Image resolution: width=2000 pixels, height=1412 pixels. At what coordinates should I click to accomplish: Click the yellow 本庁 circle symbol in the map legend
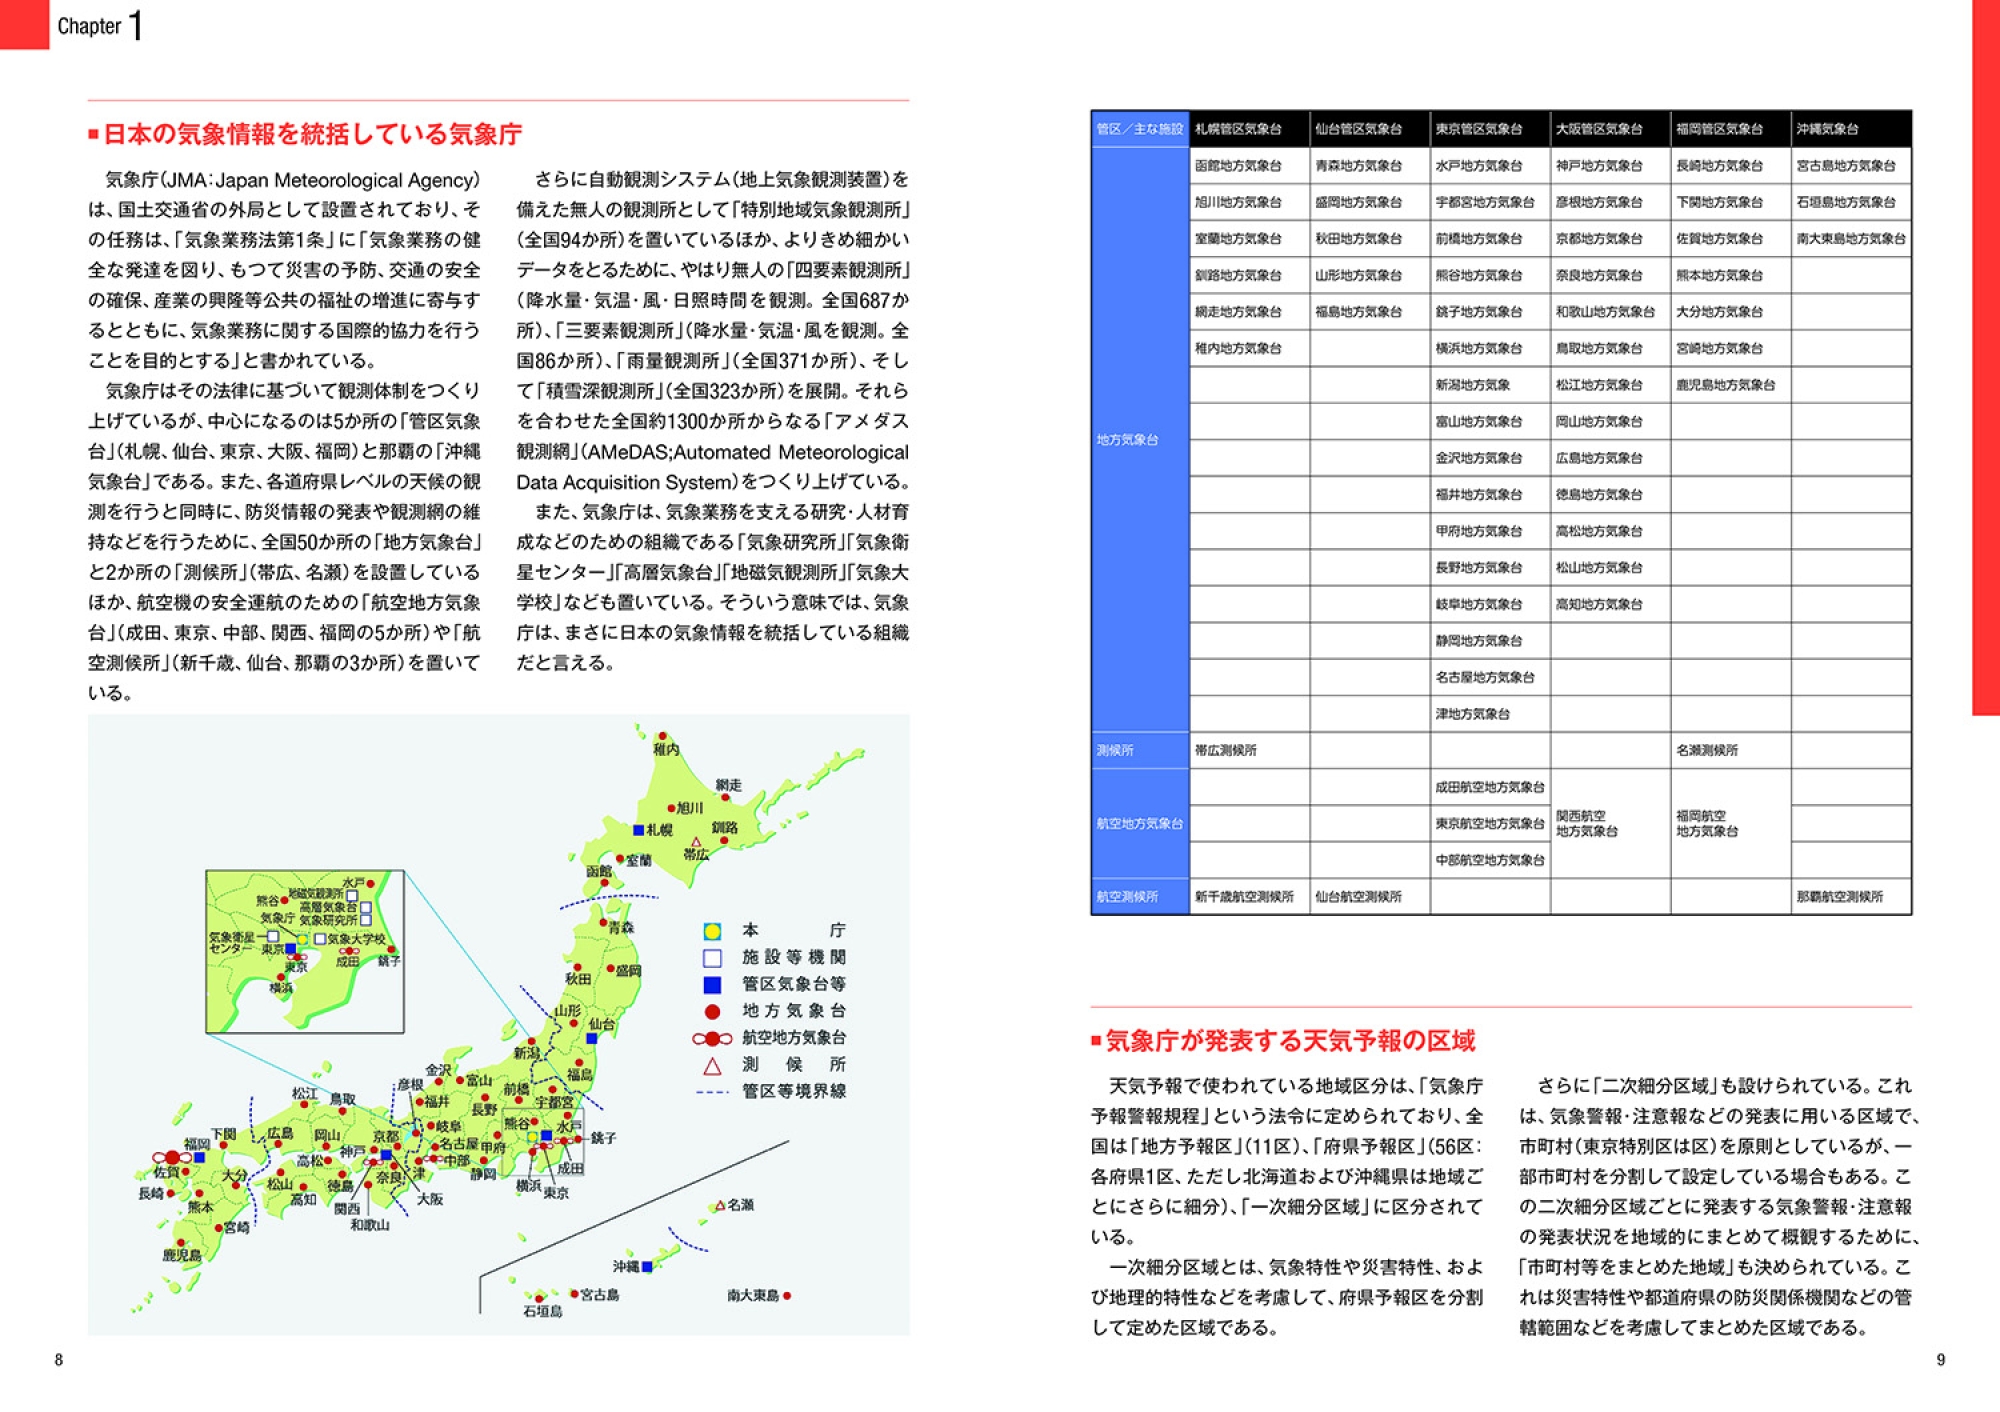[x=712, y=931]
